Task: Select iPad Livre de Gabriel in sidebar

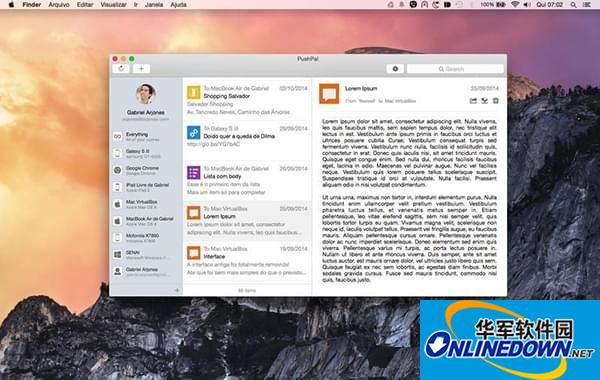Action: 146,187
